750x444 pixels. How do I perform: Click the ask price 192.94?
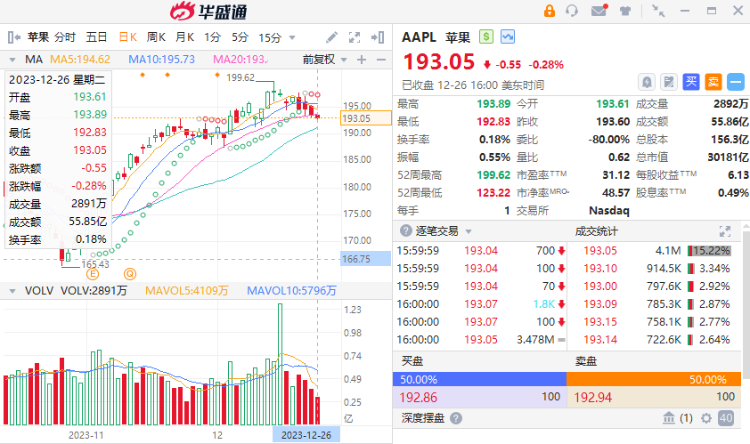click(593, 397)
